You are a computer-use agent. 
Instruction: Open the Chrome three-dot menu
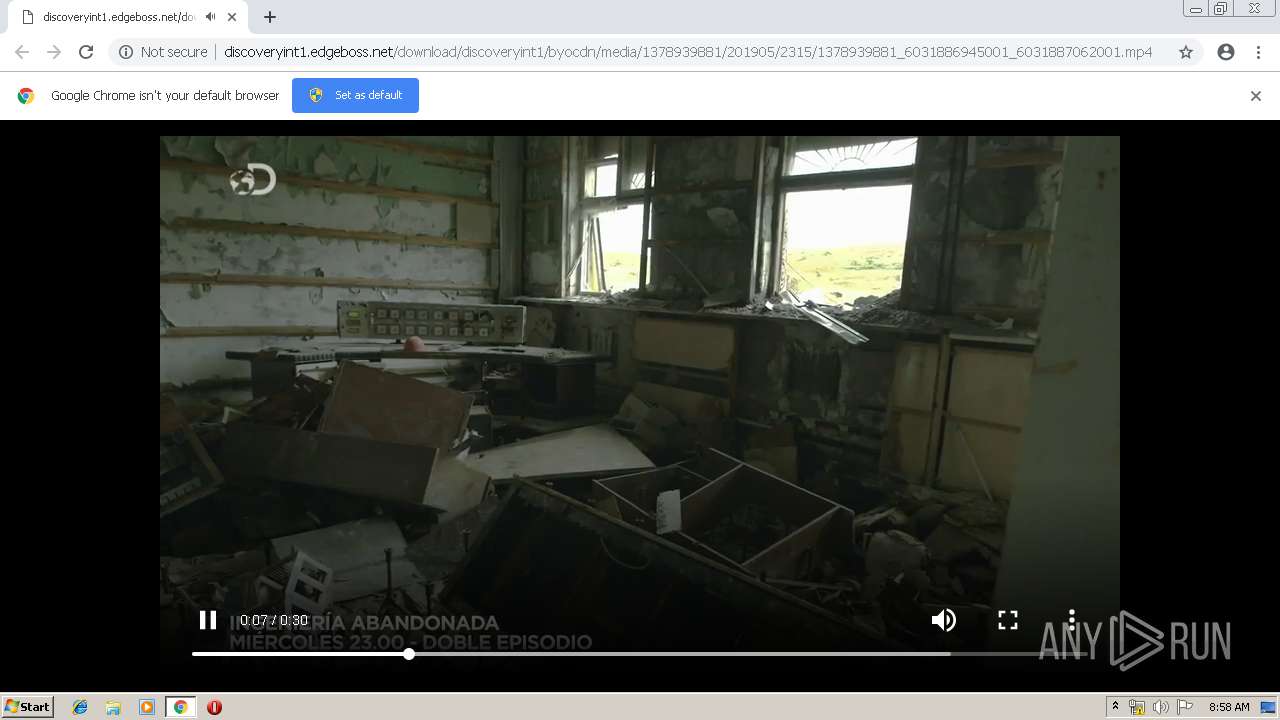pyautogui.click(x=1258, y=52)
